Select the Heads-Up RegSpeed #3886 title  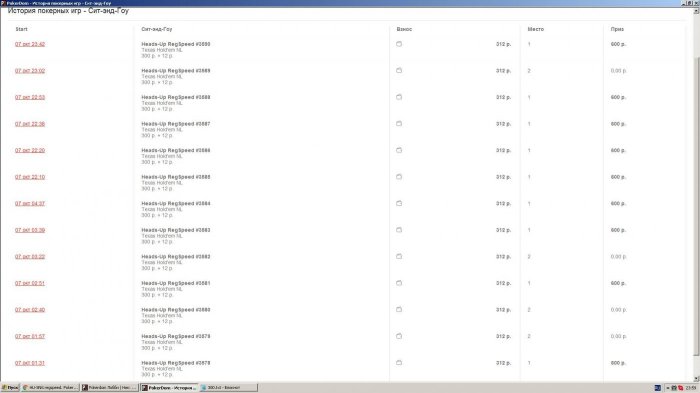pyautogui.click(x=175, y=151)
